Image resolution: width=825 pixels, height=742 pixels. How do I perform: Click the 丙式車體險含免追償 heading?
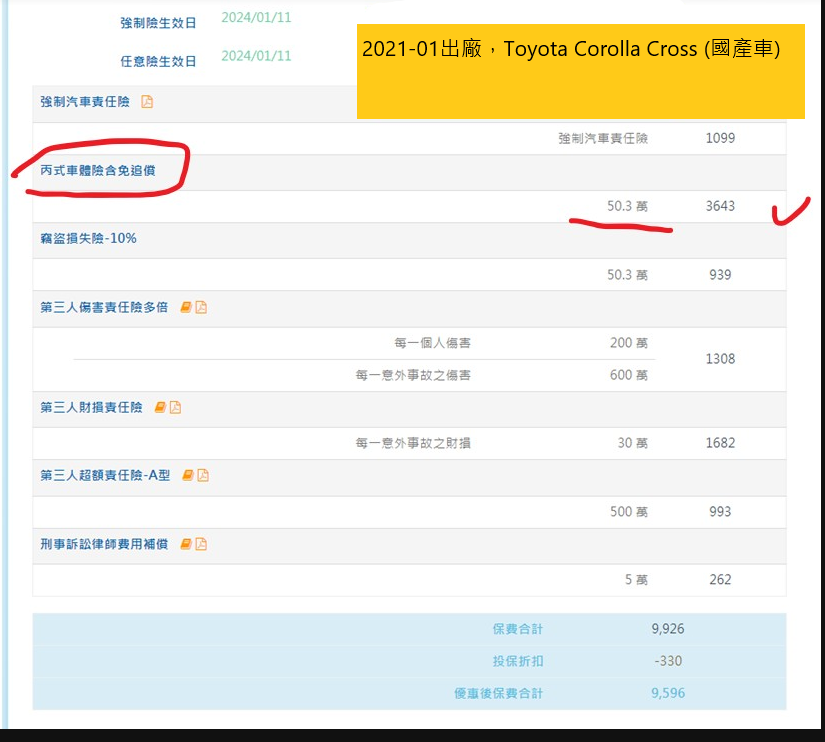tap(98, 171)
